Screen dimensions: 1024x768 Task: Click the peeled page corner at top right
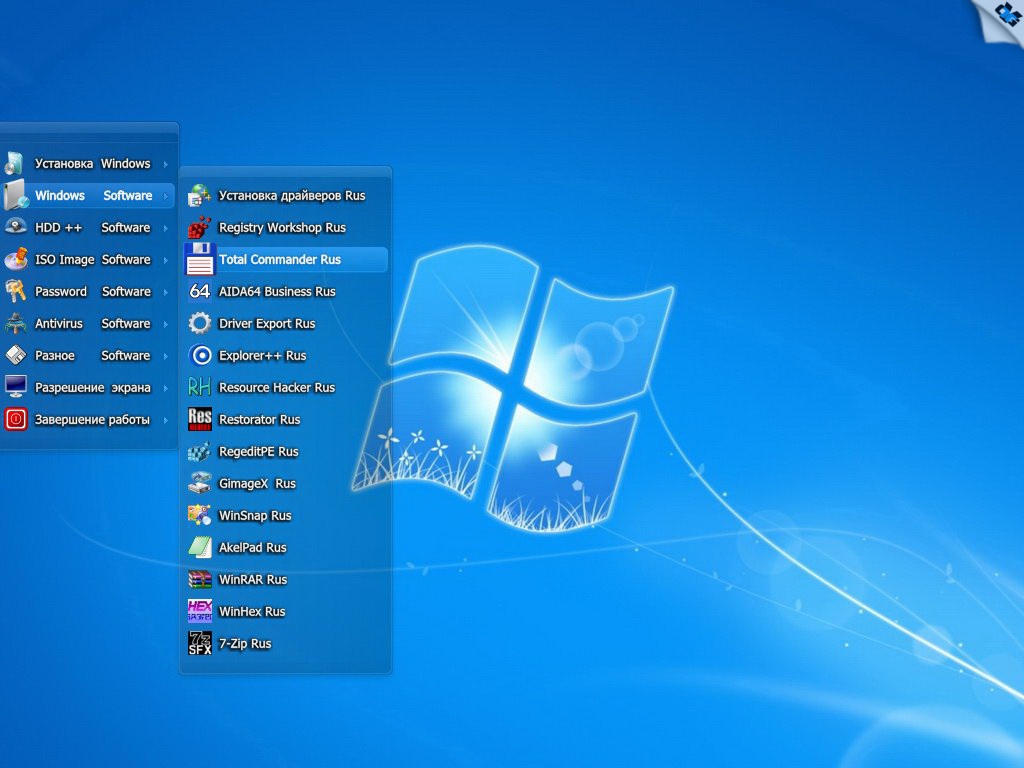point(1000,20)
